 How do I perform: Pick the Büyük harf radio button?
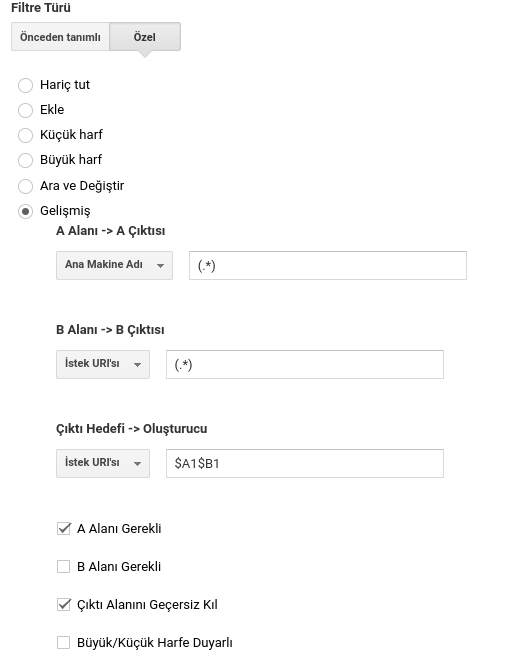tap(25, 160)
